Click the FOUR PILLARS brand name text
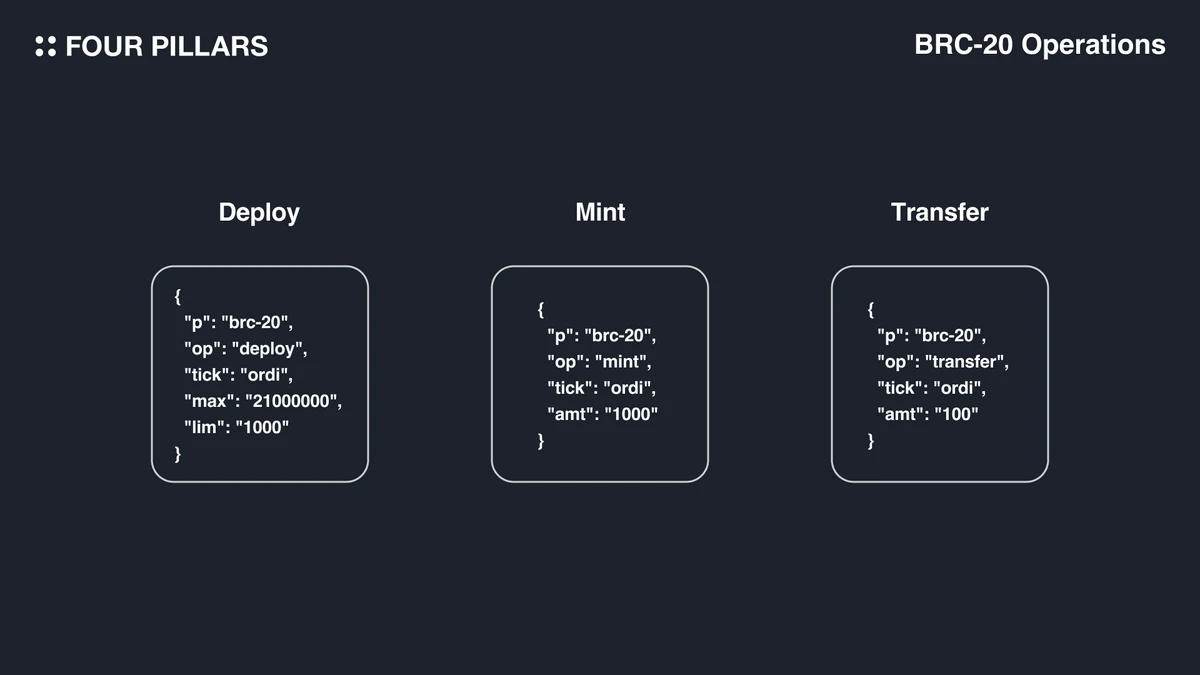 click(x=166, y=46)
